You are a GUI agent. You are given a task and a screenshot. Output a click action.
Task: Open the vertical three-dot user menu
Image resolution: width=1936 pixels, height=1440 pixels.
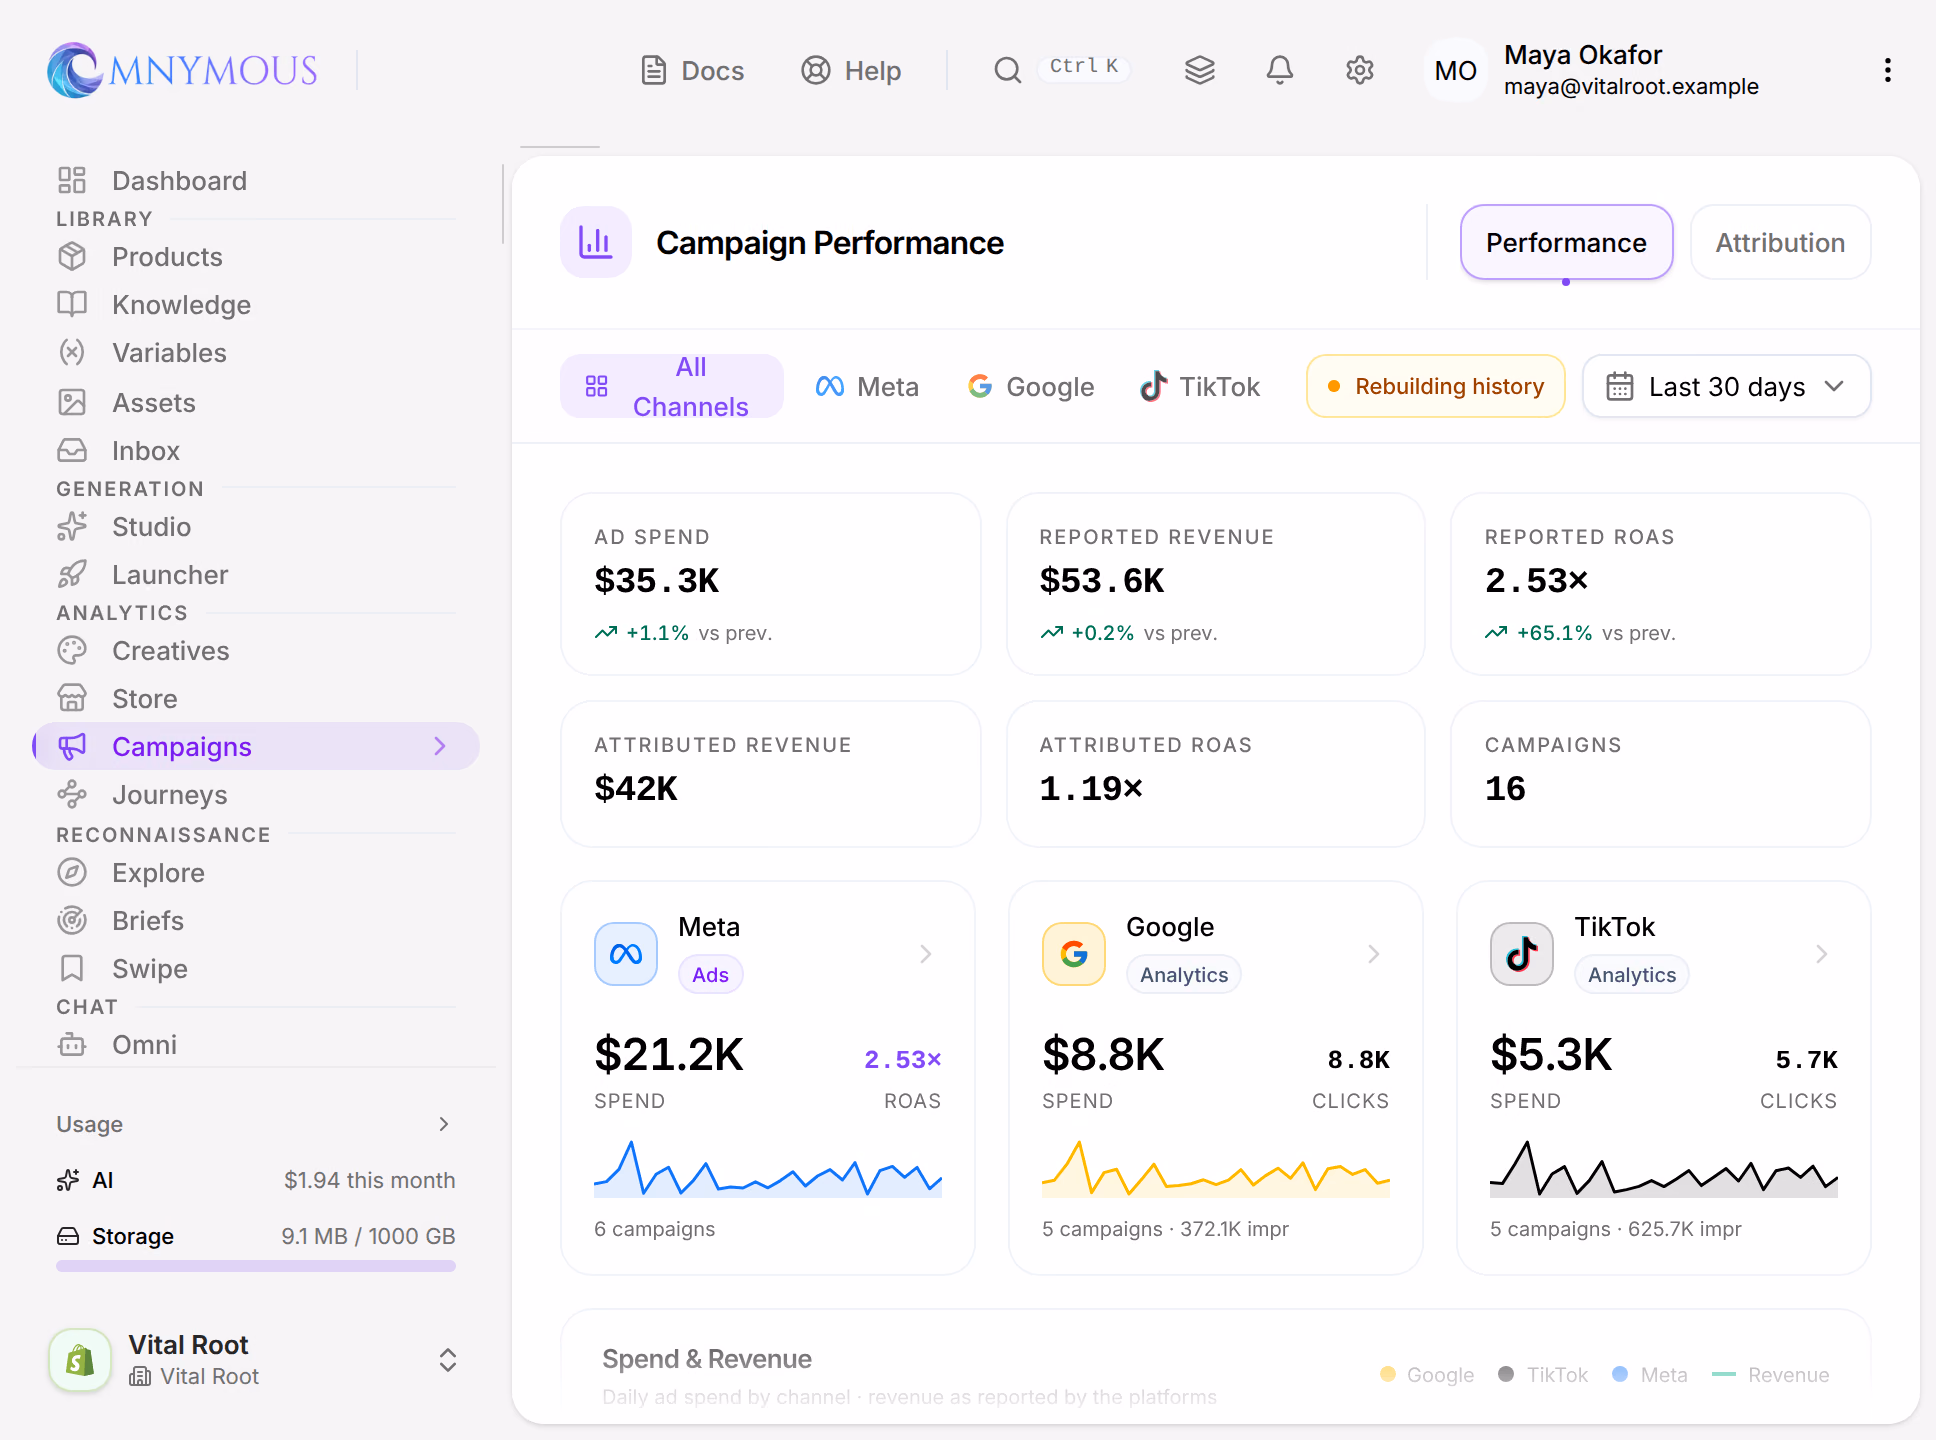pos(1887,70)
